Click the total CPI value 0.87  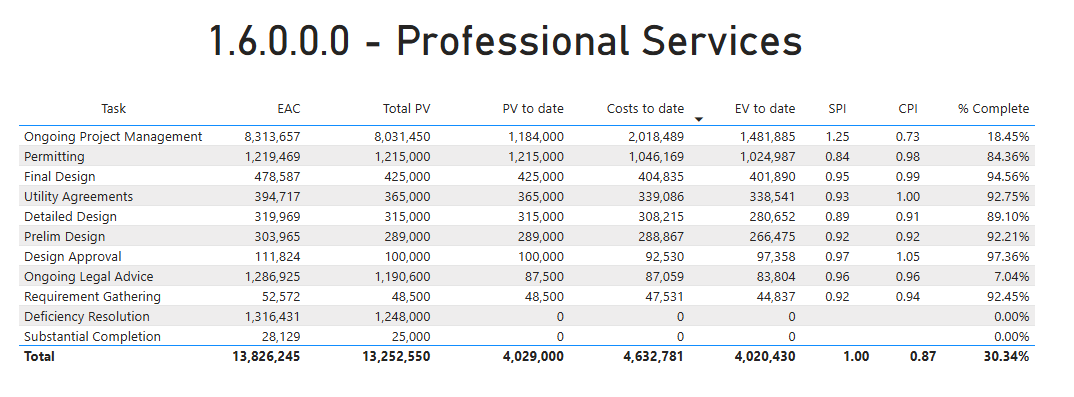923,357
